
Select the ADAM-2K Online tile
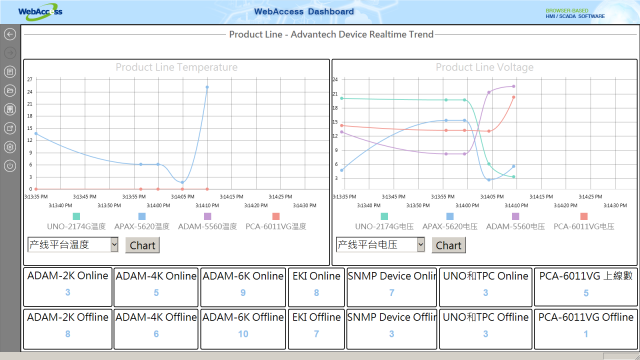click(x=68, y=287)
